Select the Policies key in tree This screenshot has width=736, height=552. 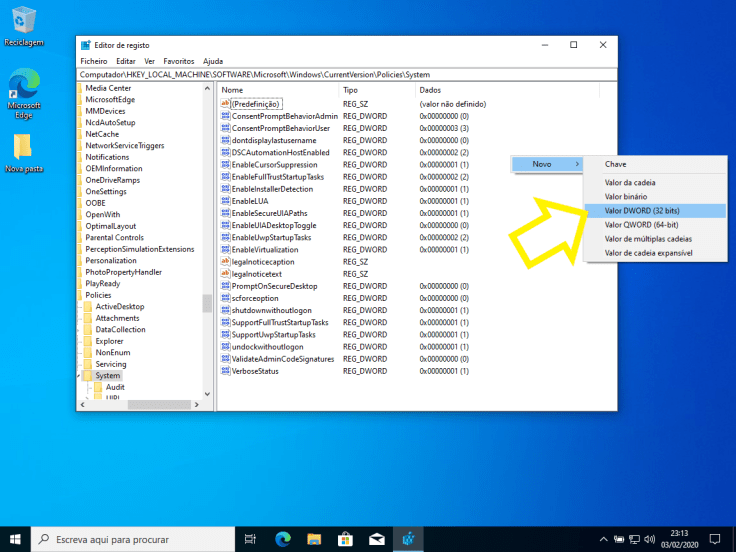coord(99,295)
